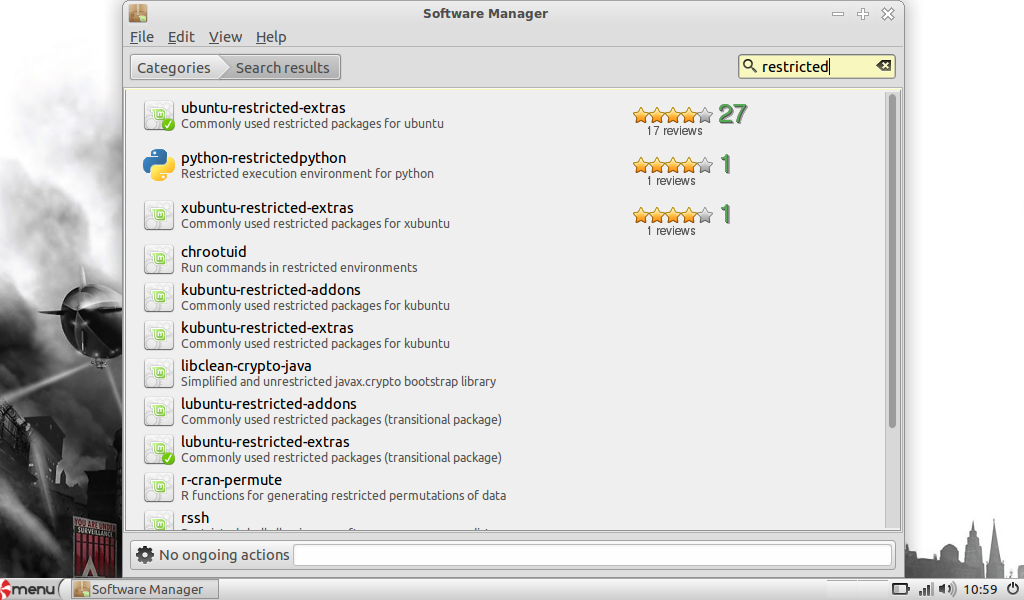The height and width of the screenshot is (600, 1024).
Task: Select the xubuntu-restricted-extras entry
Action: (506, 215)
